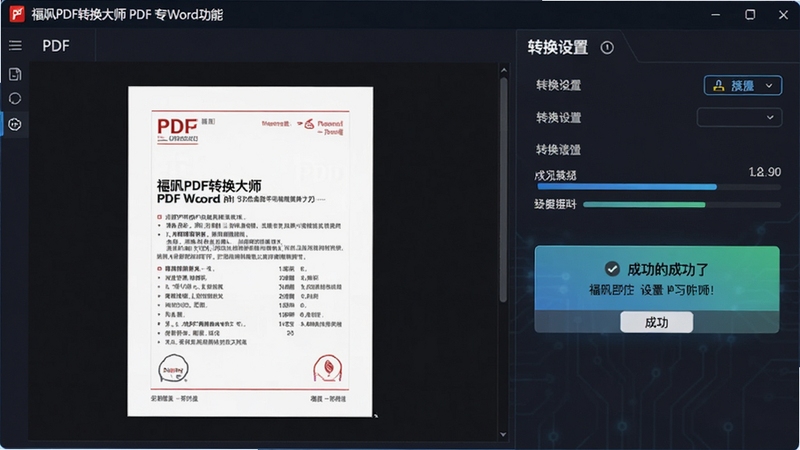This screenshot has height=450, width=800.
Task: Minimize the application window
Action: pos(716,14)
